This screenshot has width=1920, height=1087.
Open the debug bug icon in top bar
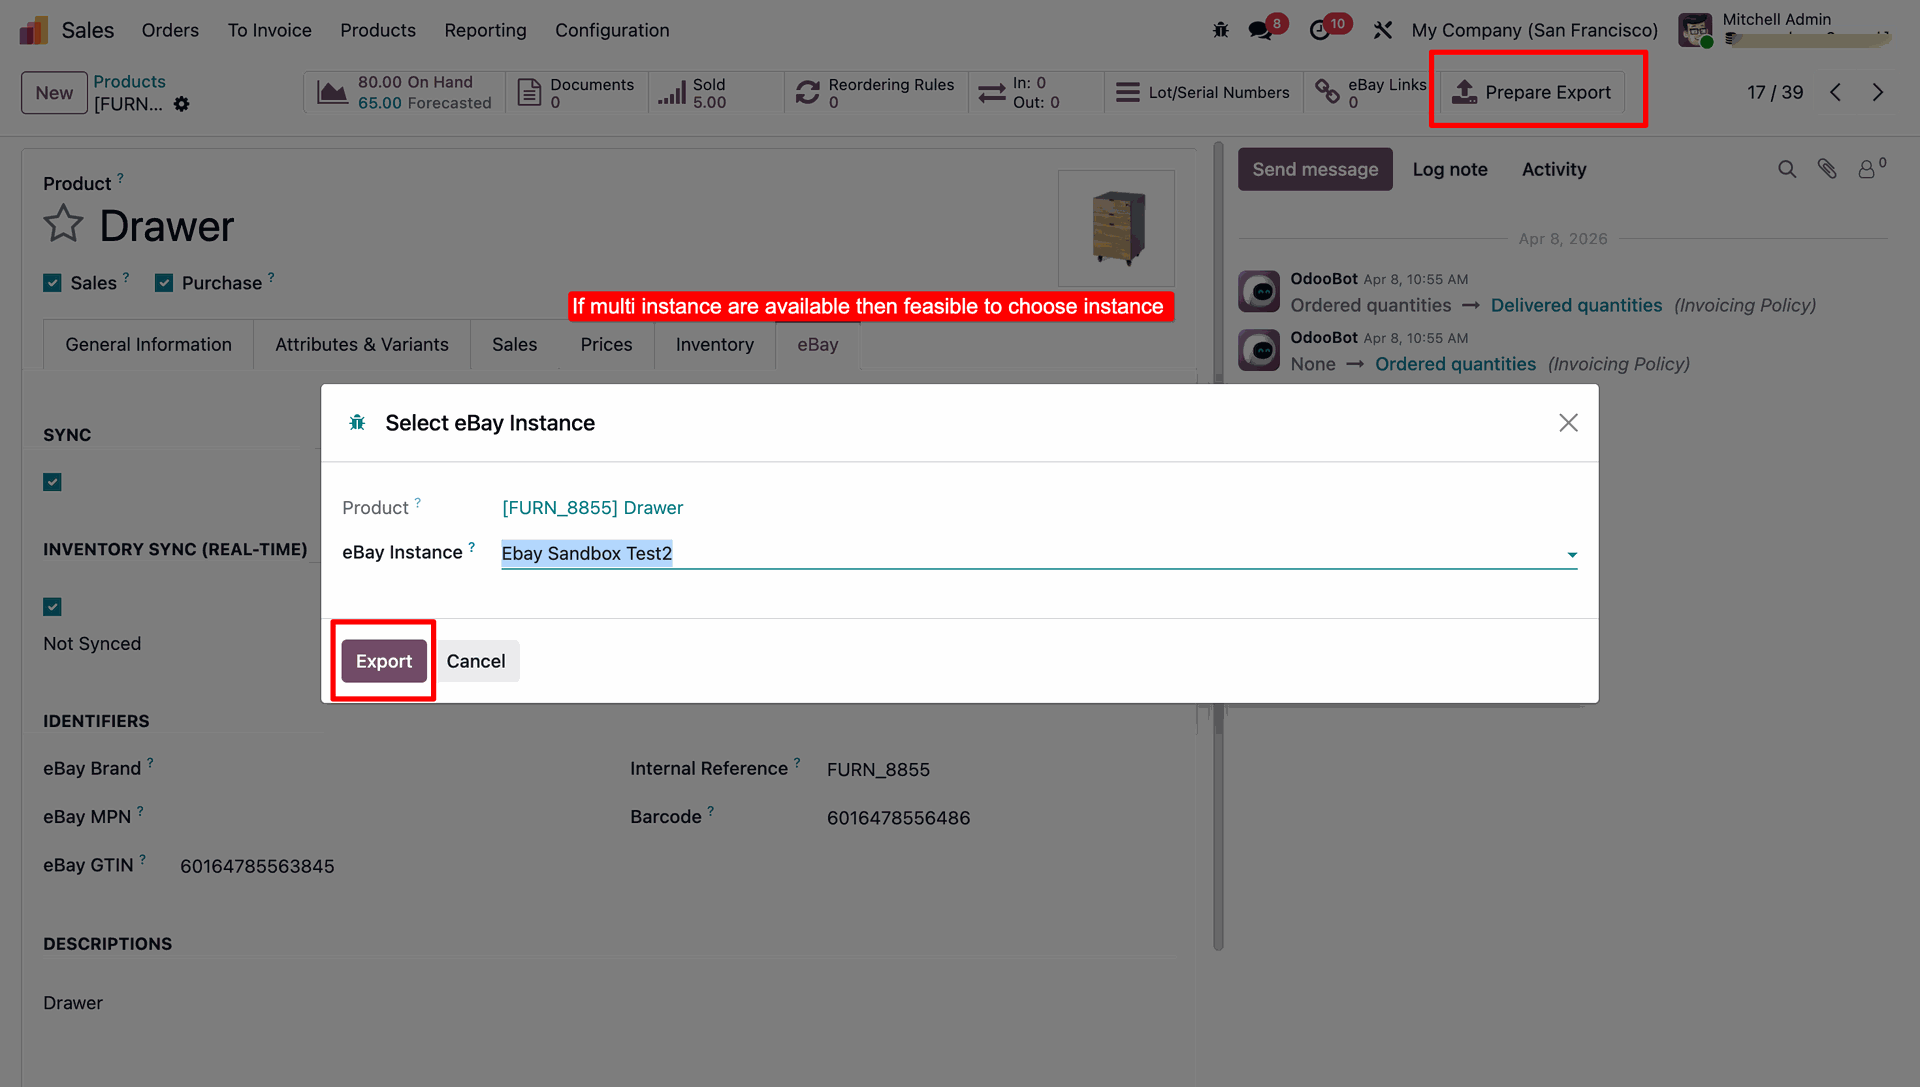pyautogui.click(x=1221, y=30)
